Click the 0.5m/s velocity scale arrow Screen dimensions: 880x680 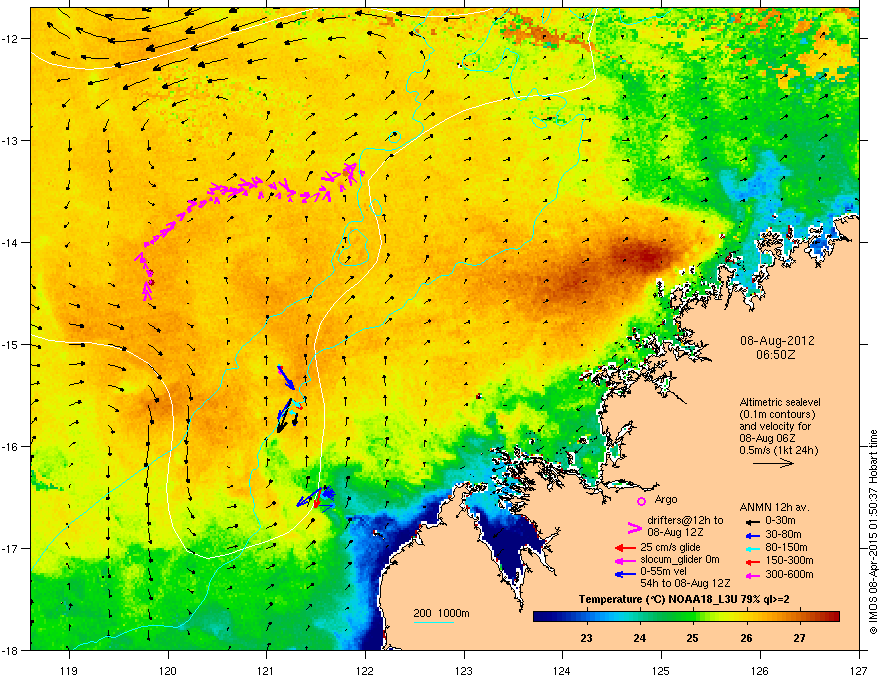click(773, 463)
